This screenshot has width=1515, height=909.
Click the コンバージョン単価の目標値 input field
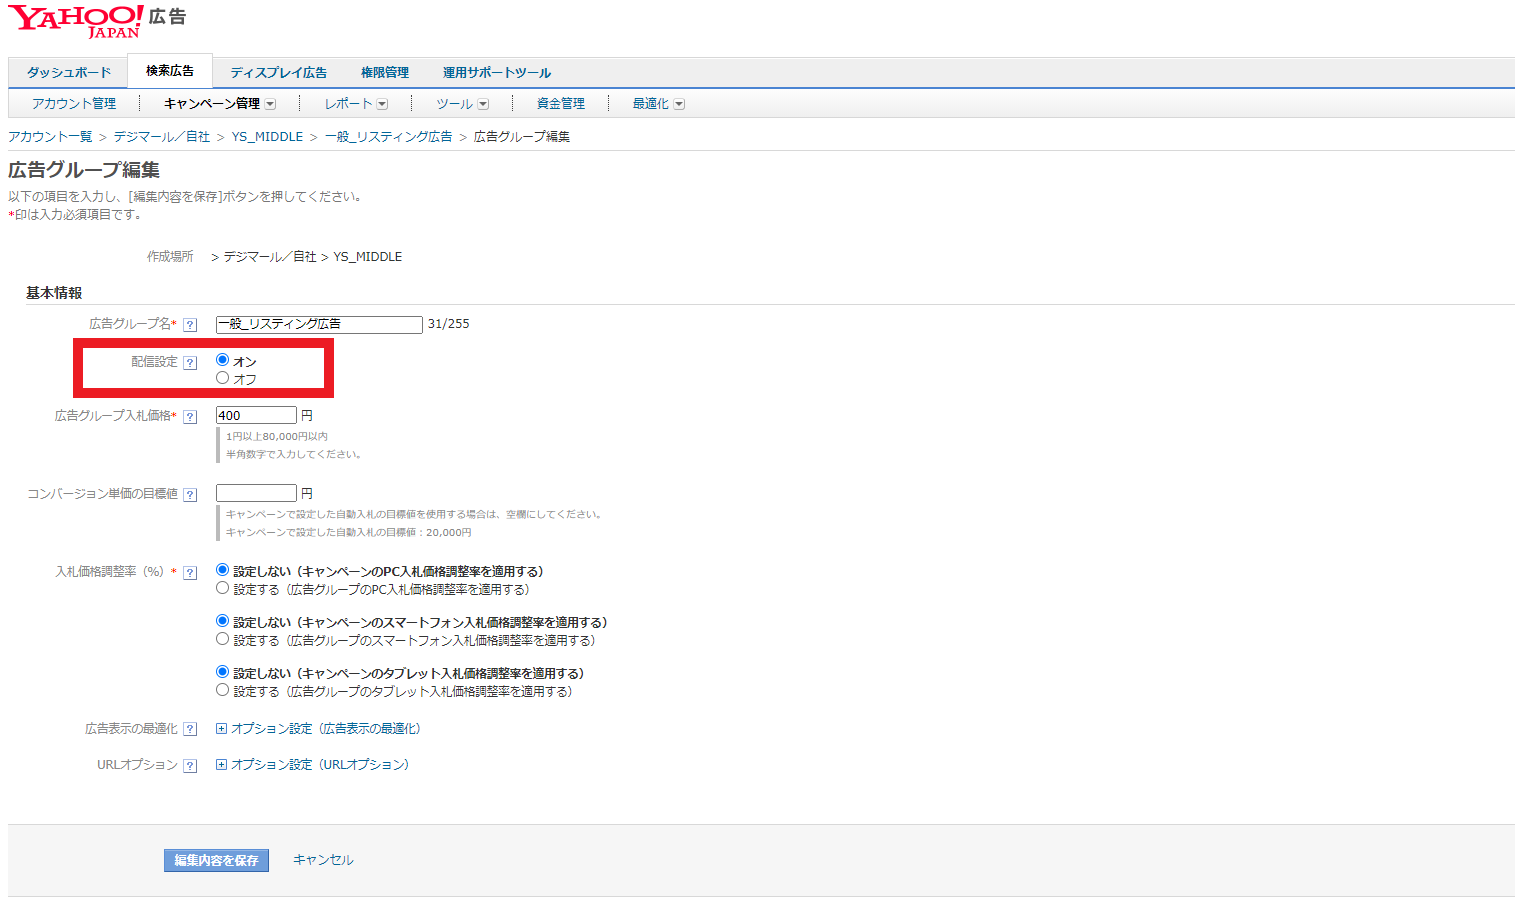pos(256,493)
